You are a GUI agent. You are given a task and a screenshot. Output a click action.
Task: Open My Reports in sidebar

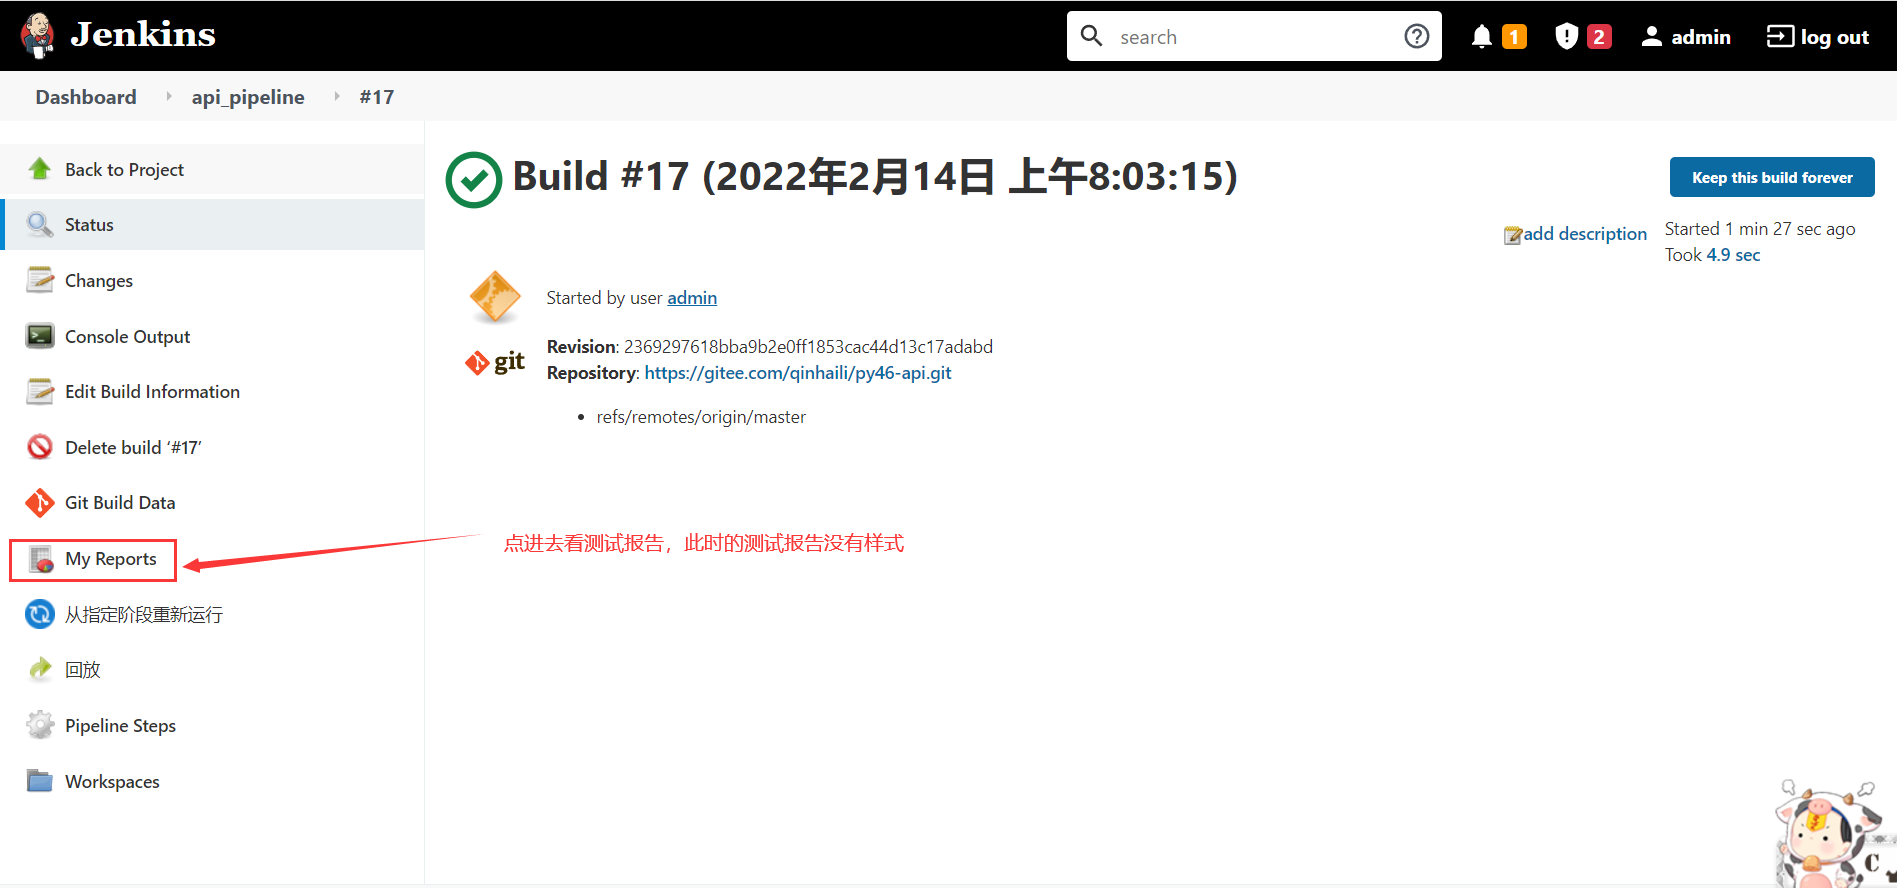pos(110,559)
